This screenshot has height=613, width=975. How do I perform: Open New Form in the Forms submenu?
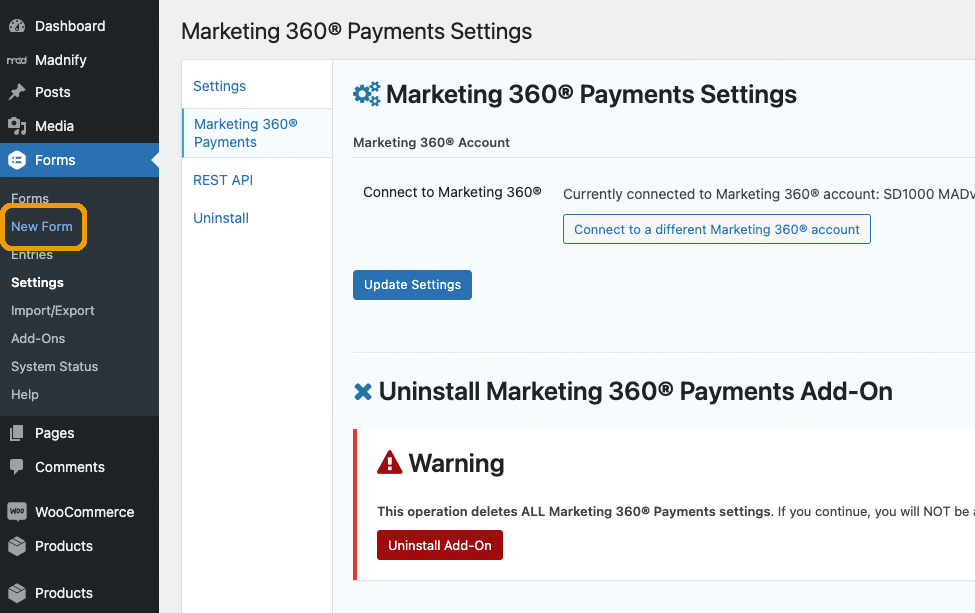point(42,226)
